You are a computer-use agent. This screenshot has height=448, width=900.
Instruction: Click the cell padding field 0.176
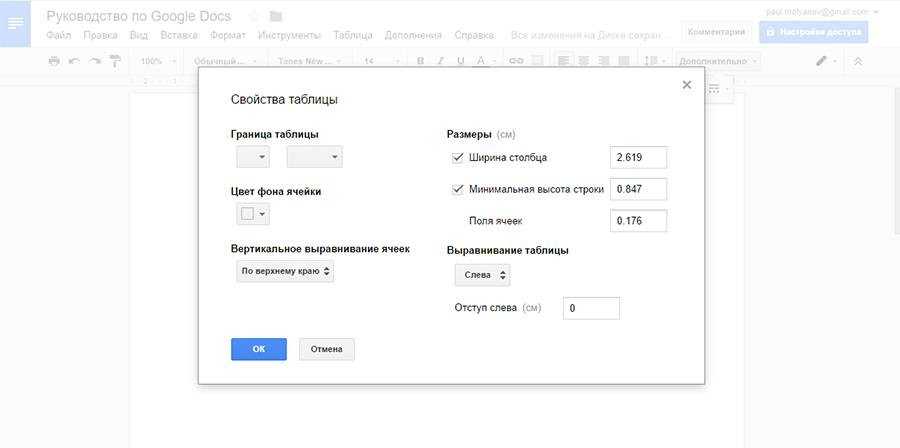tap(638, 220)
